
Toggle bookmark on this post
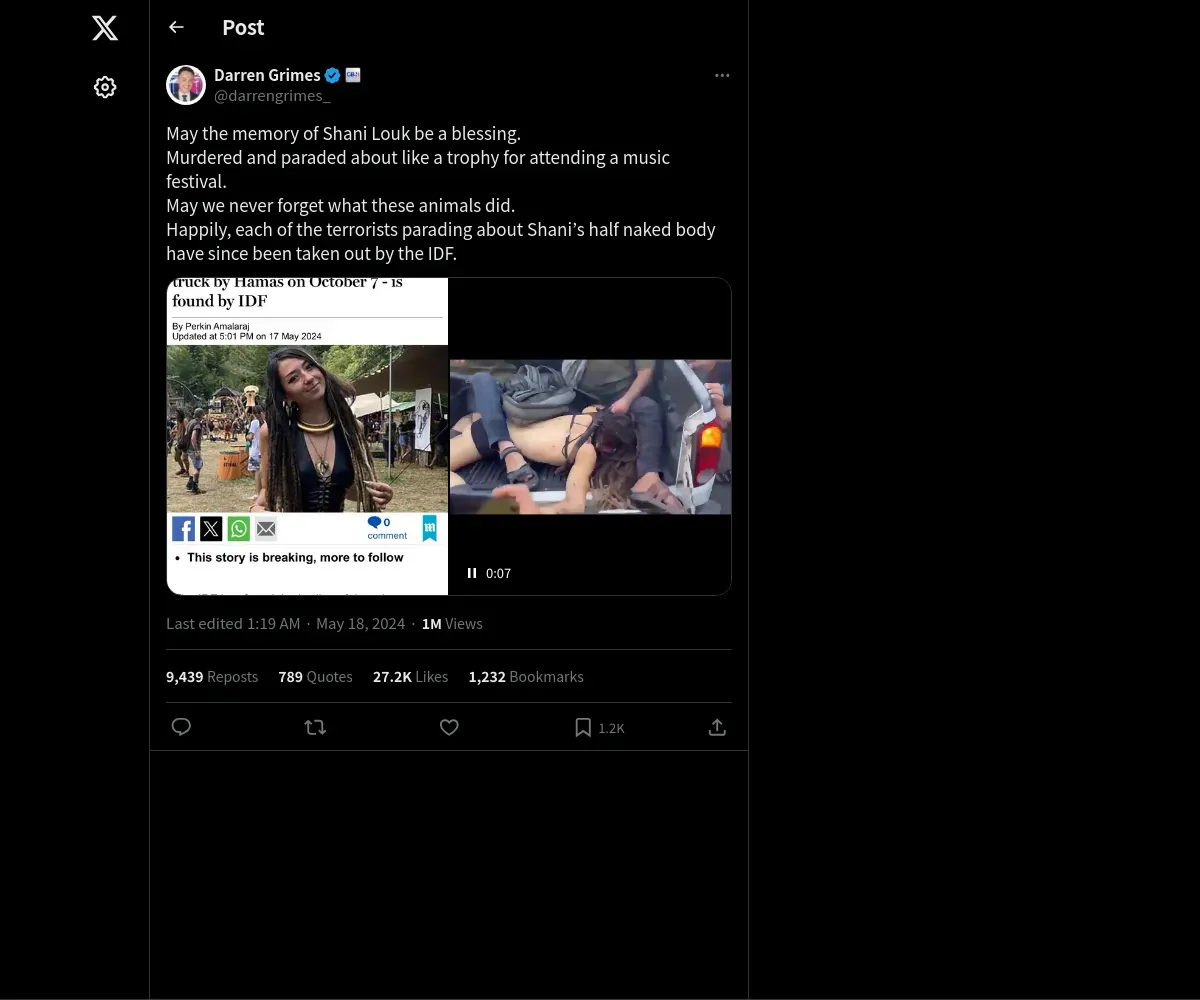coord(583,728)
